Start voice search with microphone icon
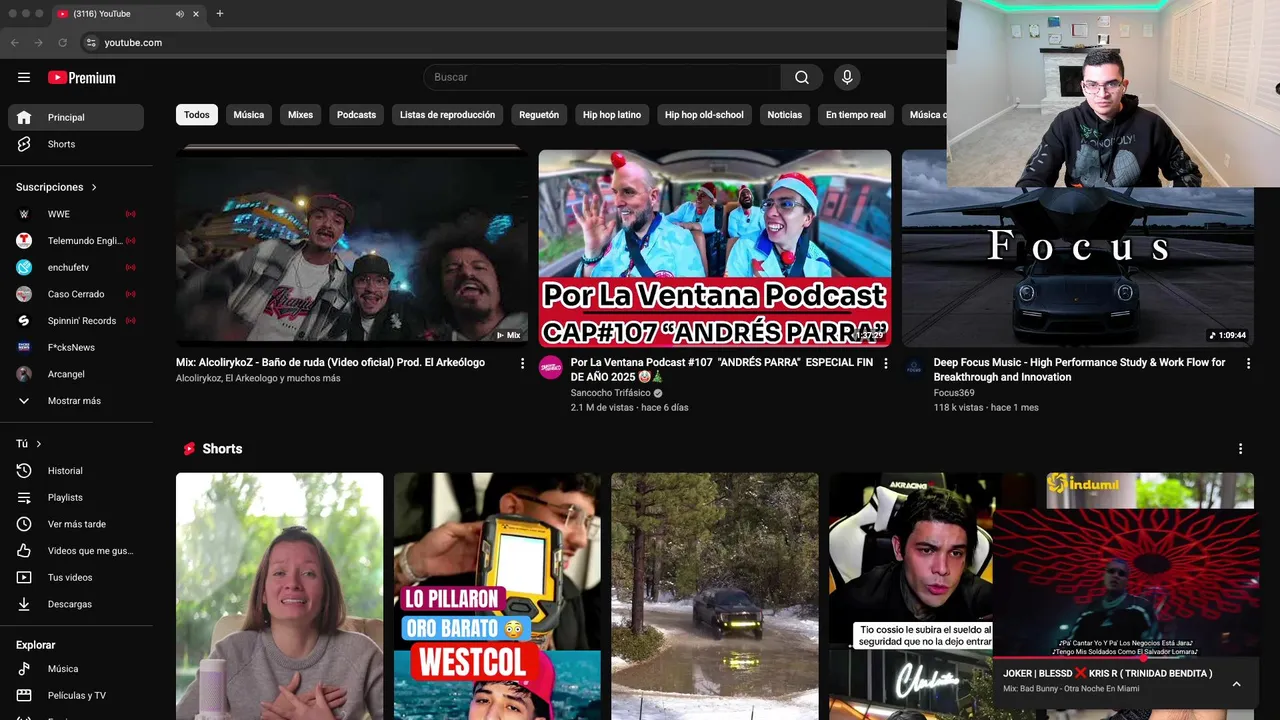Image resolution: width=1280 pixels, height=720 pixels. (847, 77)
